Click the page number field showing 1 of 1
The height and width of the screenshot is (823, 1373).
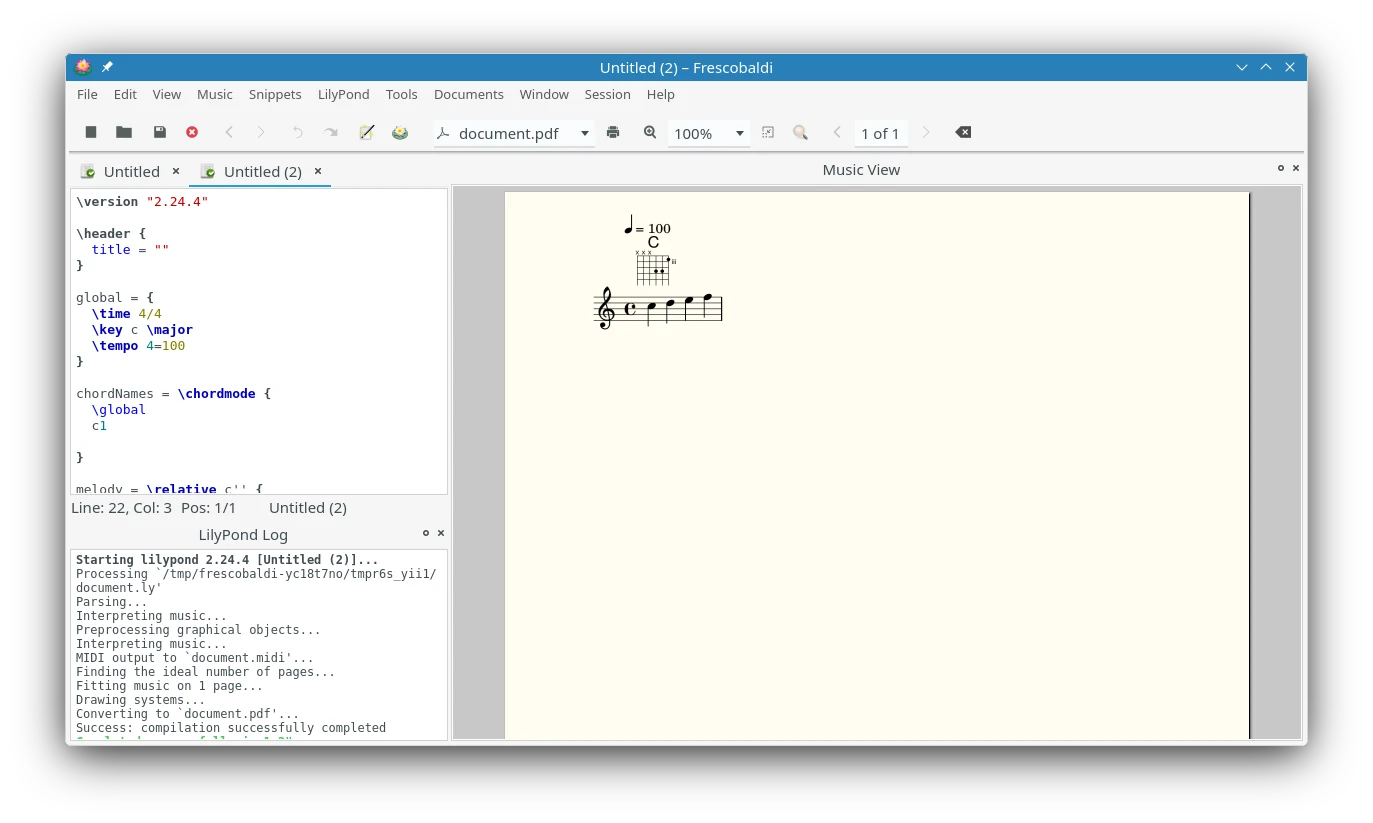[x=880, y=133]
